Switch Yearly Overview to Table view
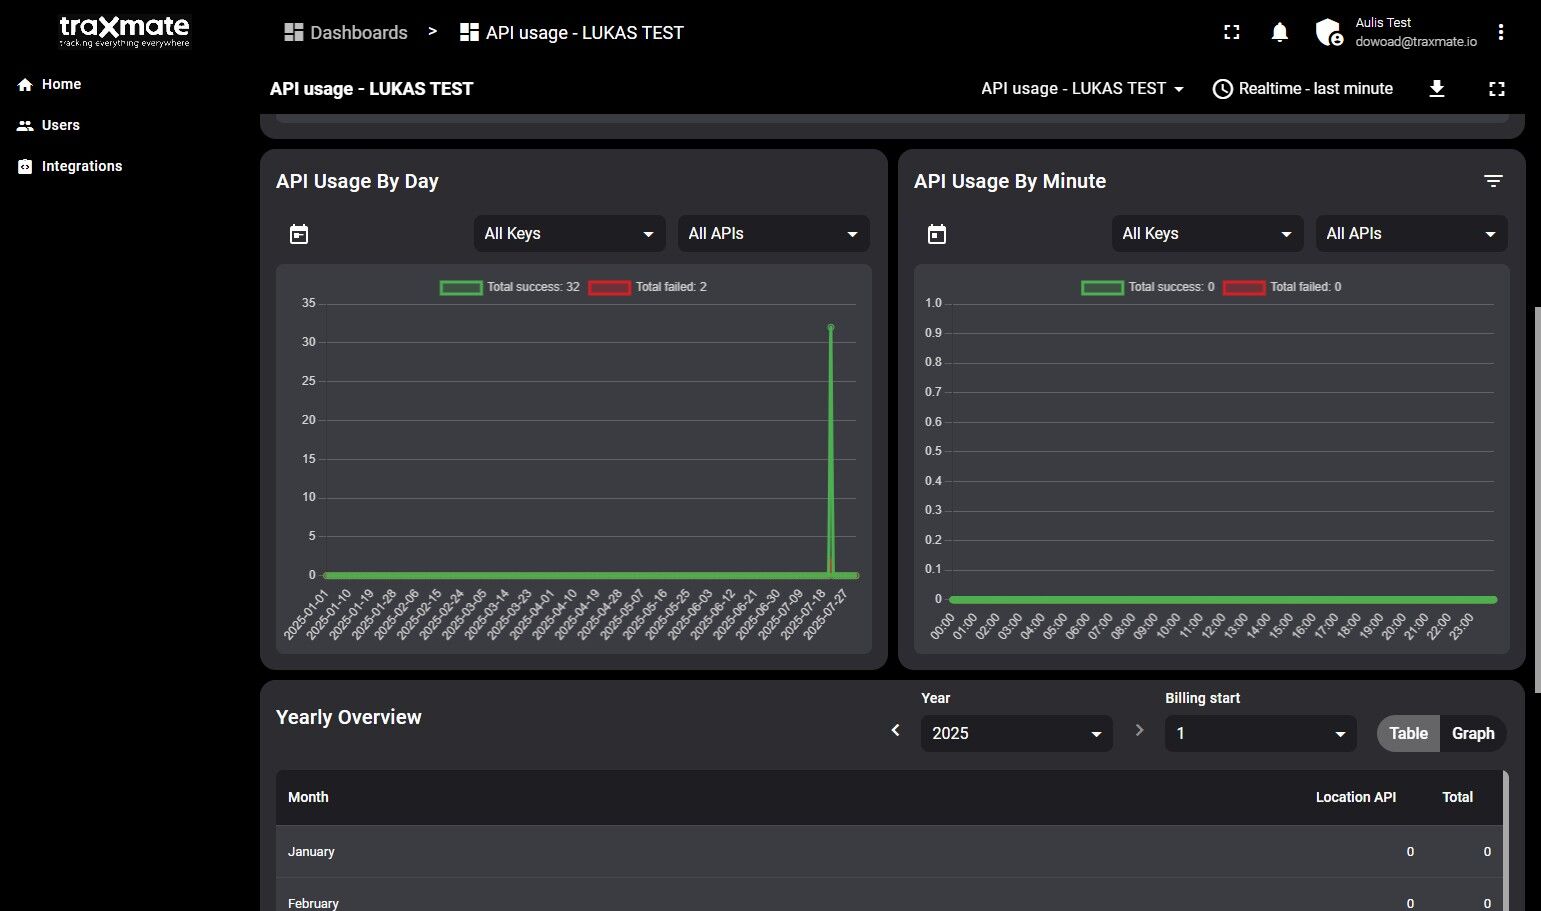The width and height of the screenshot is (1541, 911). 1408,733
